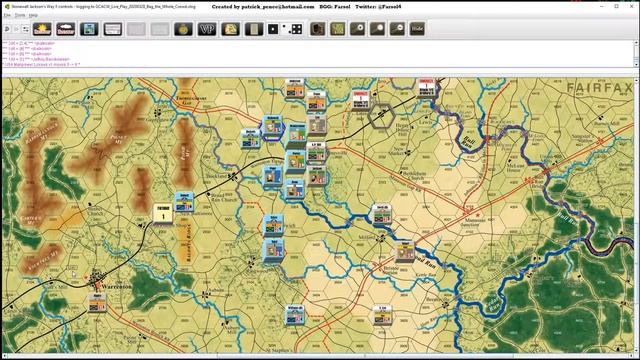The image size is (640, 360).
Task: Click the FAIRFAX county label
Action: (599, 87)
